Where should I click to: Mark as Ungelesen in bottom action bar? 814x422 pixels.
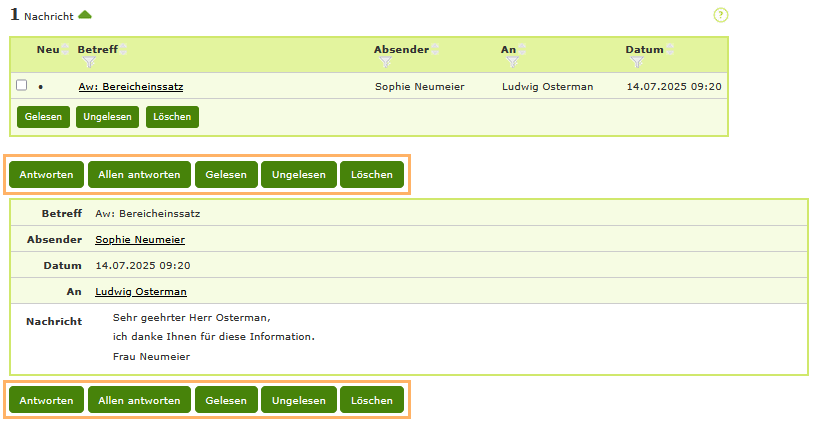(x=298, y=401)
